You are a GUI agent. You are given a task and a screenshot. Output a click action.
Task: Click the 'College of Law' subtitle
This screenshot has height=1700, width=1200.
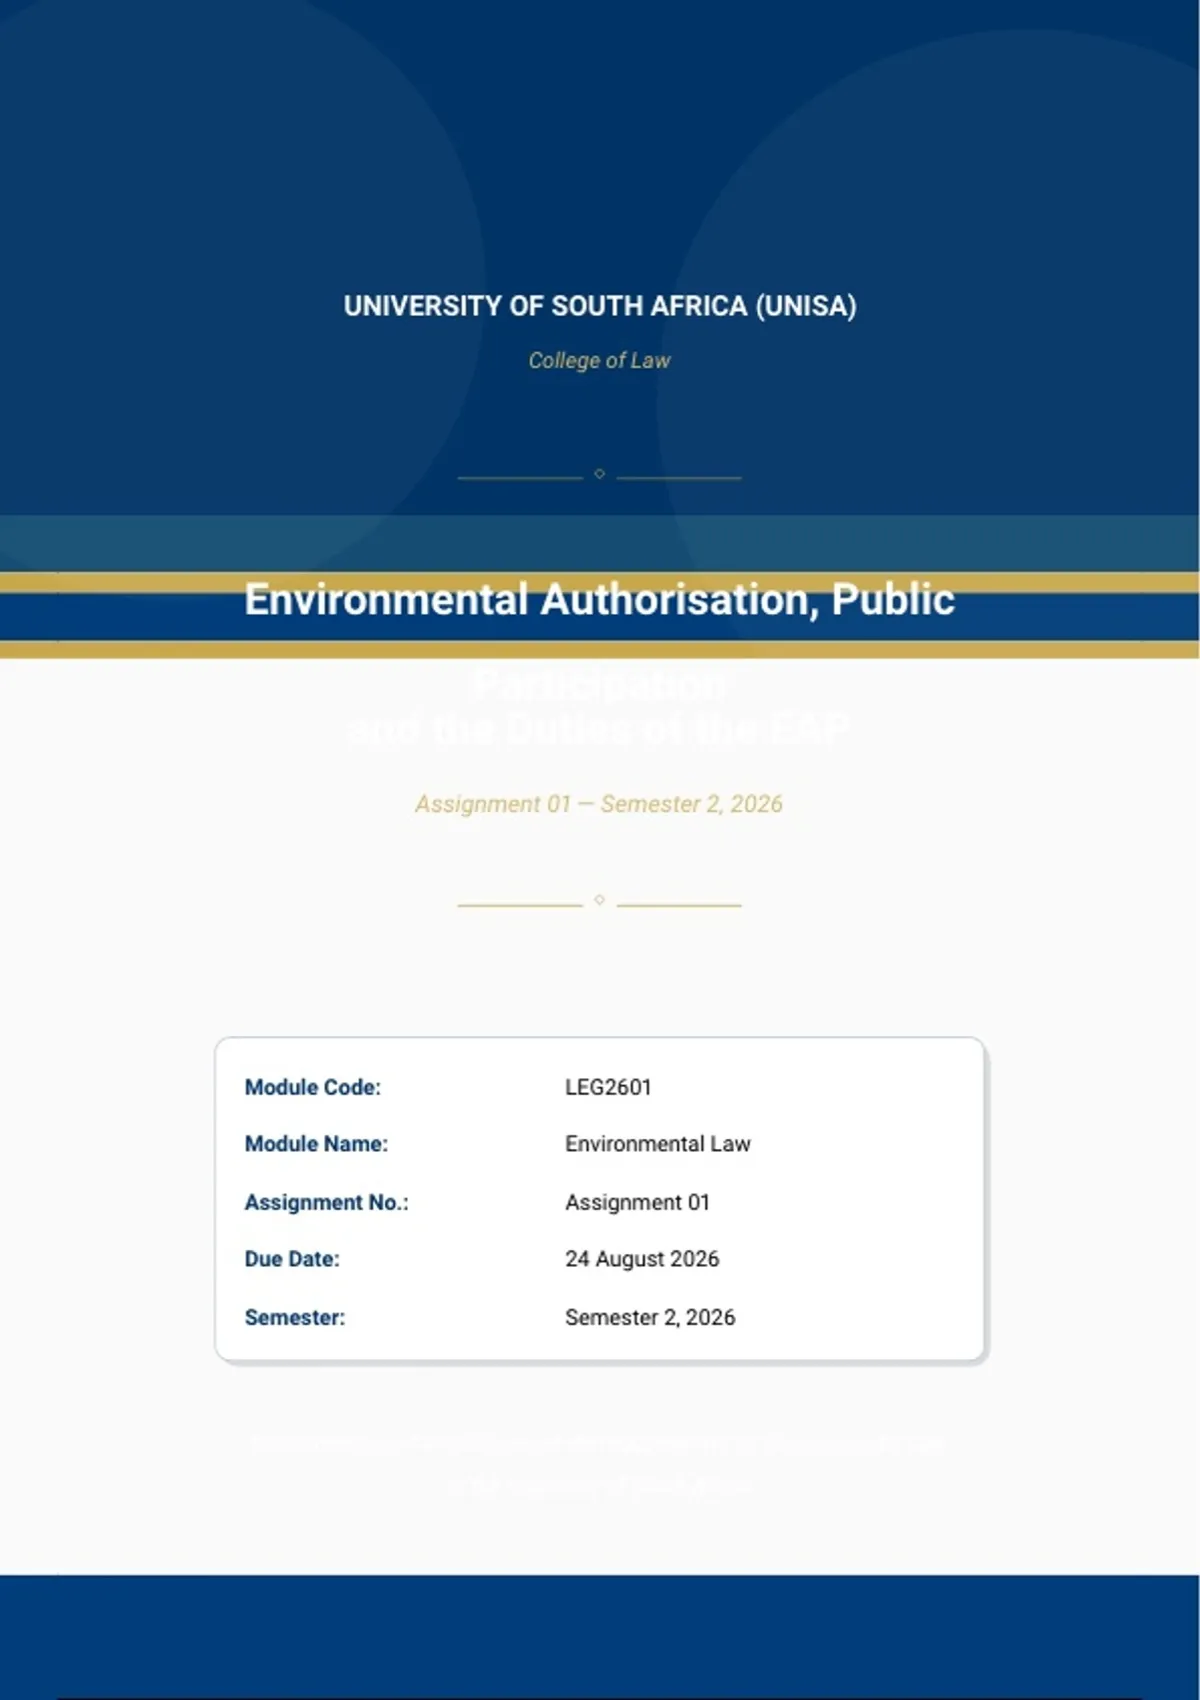coord(599,360)
